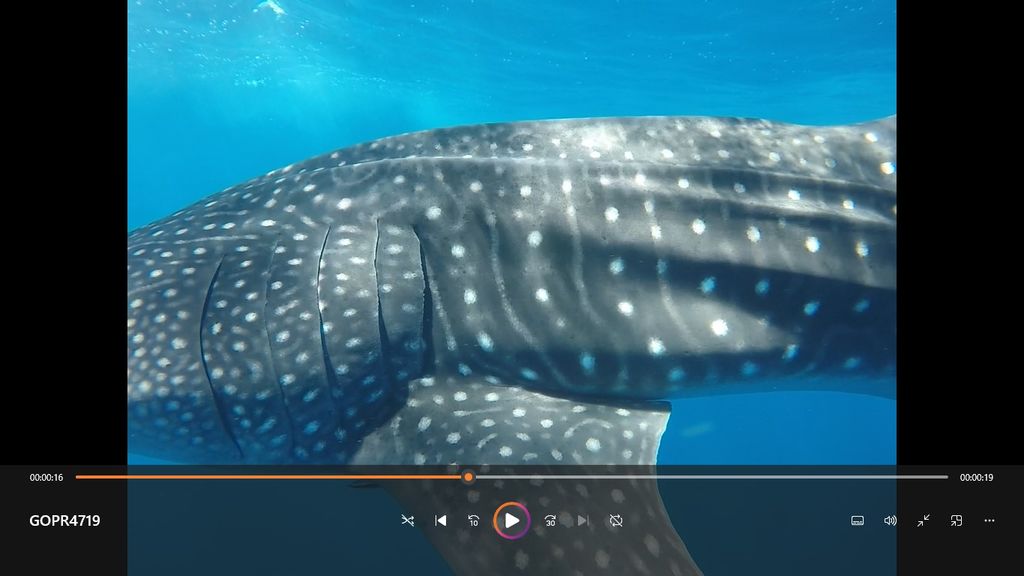Toggle repeat mode
Screen dimensions: 1024x576
tap(616, 520)
